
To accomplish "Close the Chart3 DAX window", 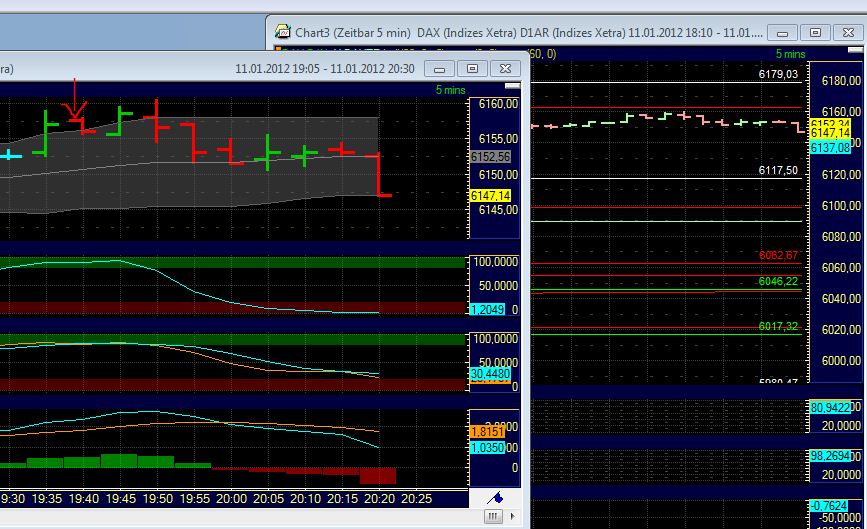I will (850, 32).
